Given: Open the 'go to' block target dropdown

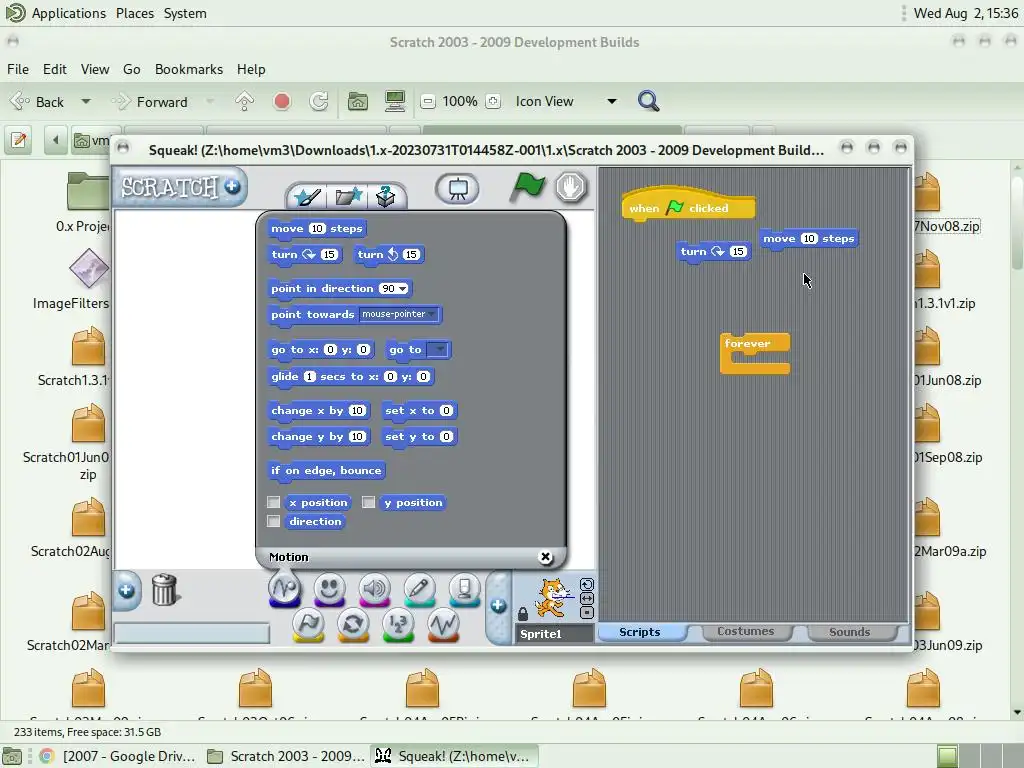Looking at the screenshot, I should point(441,349).
